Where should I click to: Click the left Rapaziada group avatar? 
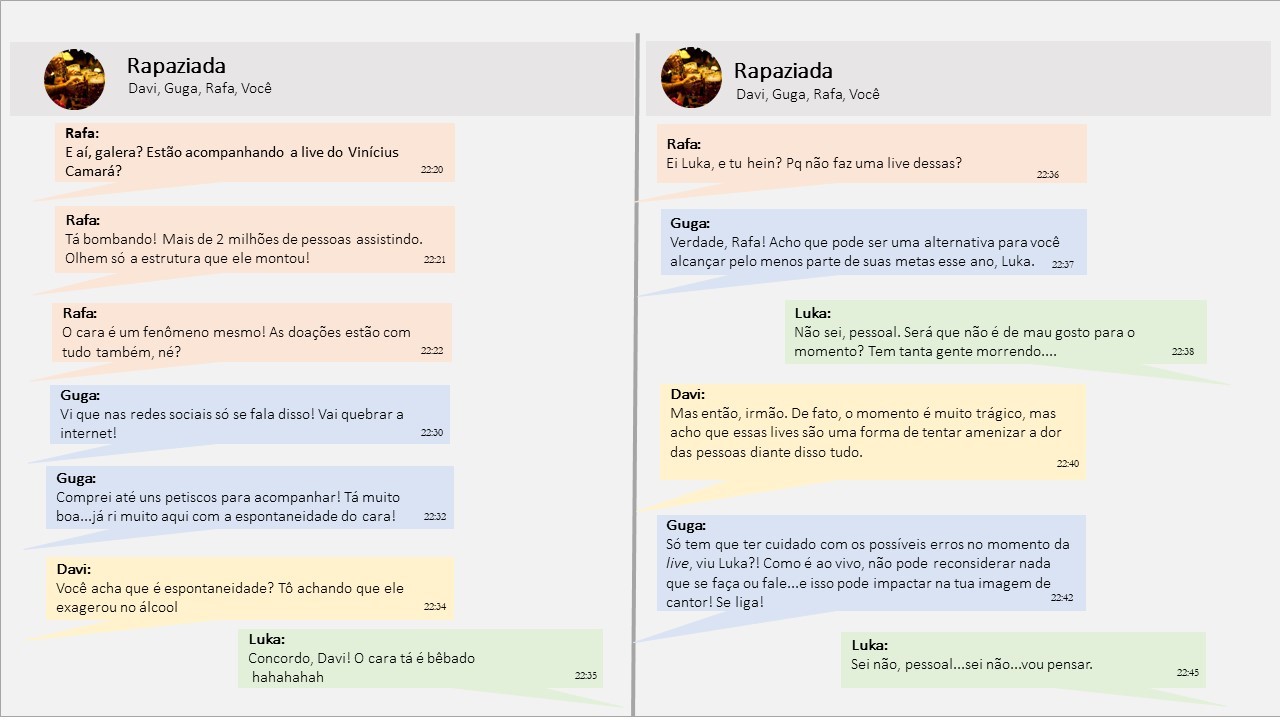tap(74, 79)
